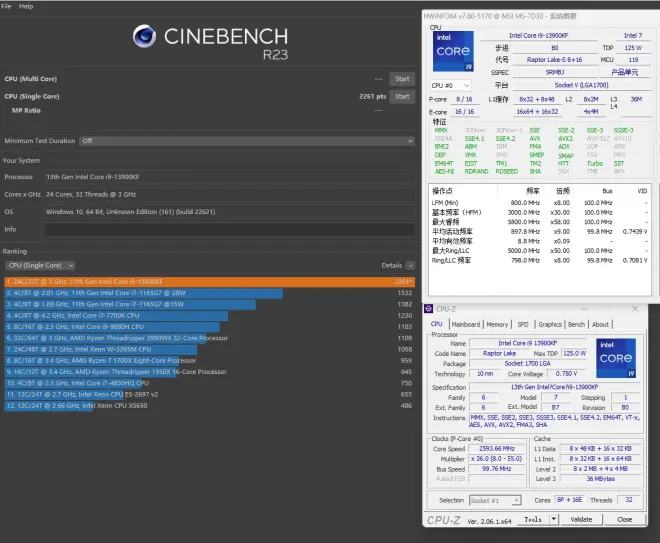Open the Bench tab in CPU-Z
The width and height of the screenshot is (660, 543).
point(576,324)
